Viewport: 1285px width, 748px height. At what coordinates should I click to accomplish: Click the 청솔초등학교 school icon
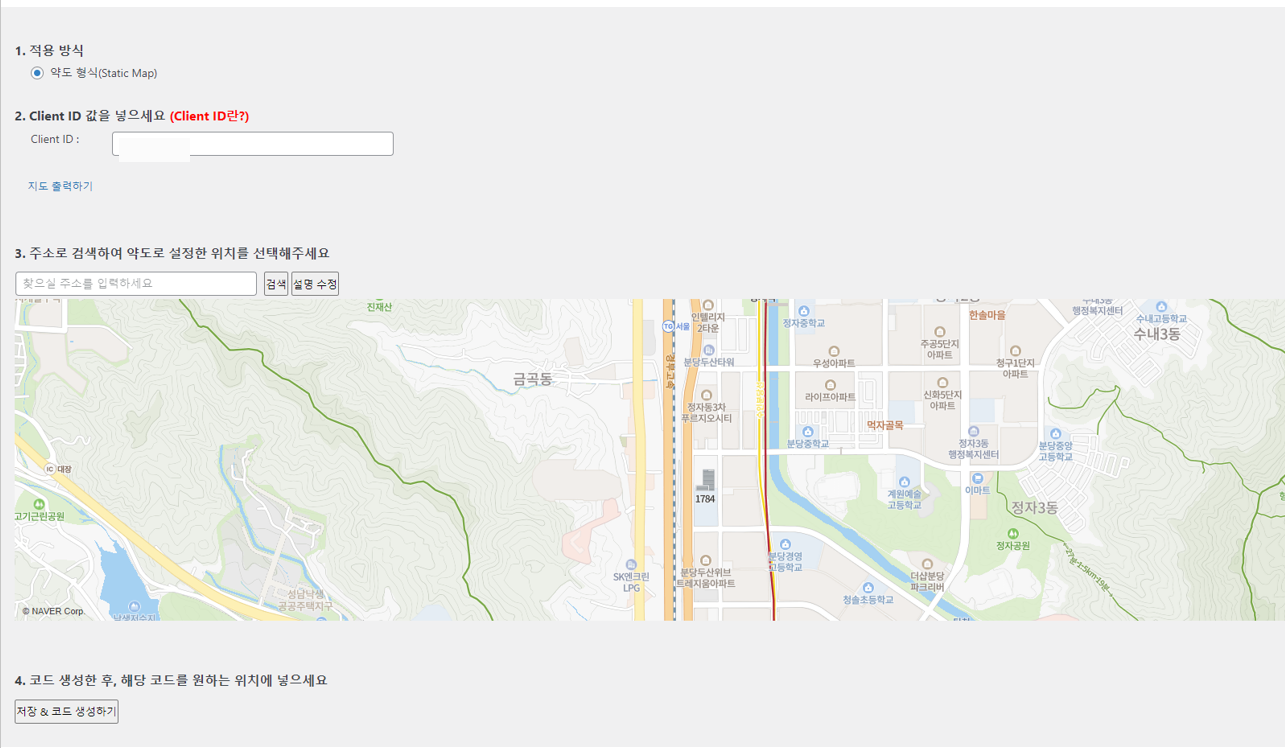coord(868,588)
